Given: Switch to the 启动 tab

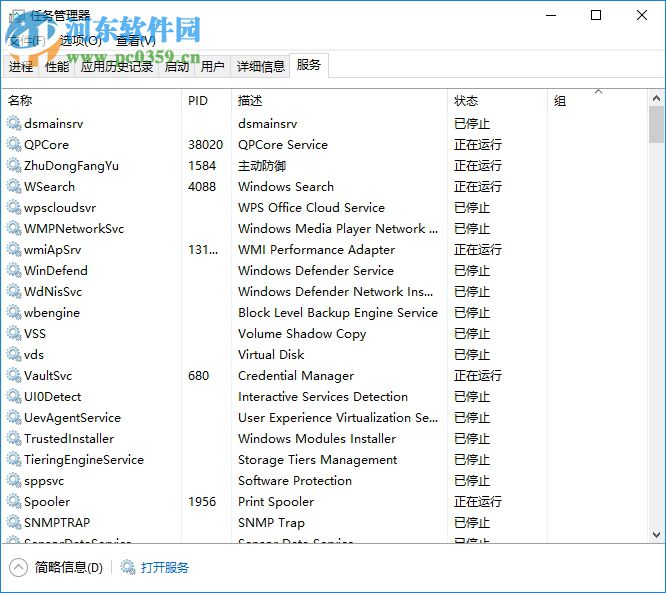Looking at the screenshot, I should [x=177, y=66].
